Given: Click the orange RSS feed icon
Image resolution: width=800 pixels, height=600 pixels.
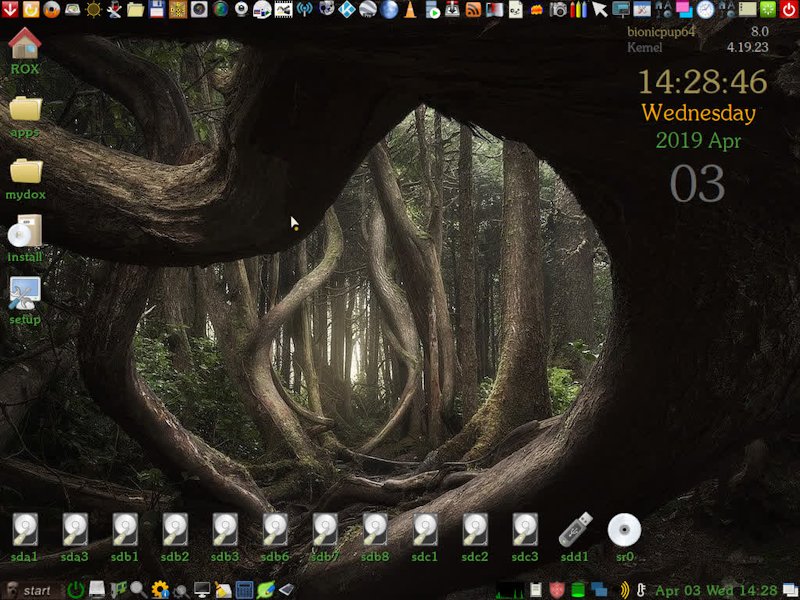Looking at the screenshot, I should (x=473, y=9).
